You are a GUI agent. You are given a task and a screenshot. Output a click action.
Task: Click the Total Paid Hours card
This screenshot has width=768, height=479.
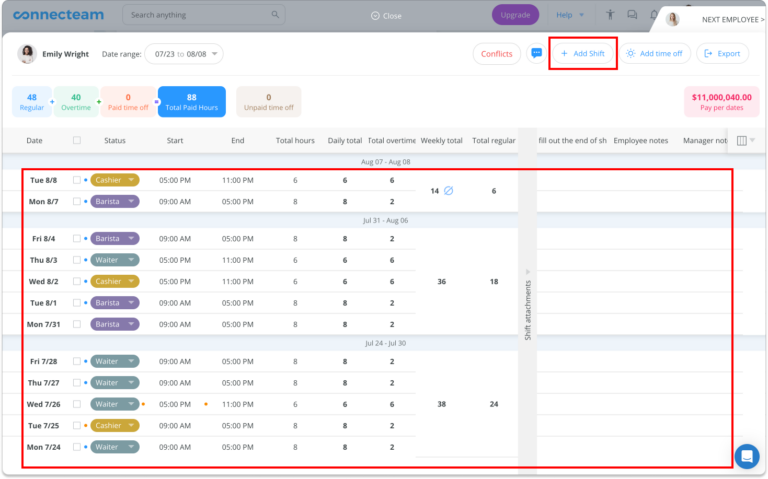click(x=192, y=102)
